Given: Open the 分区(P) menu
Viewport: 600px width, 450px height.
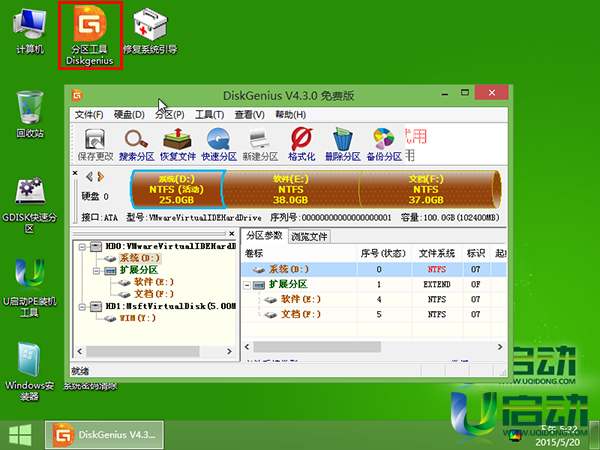Looking at the screenshot, I should (x=170, y=115).
